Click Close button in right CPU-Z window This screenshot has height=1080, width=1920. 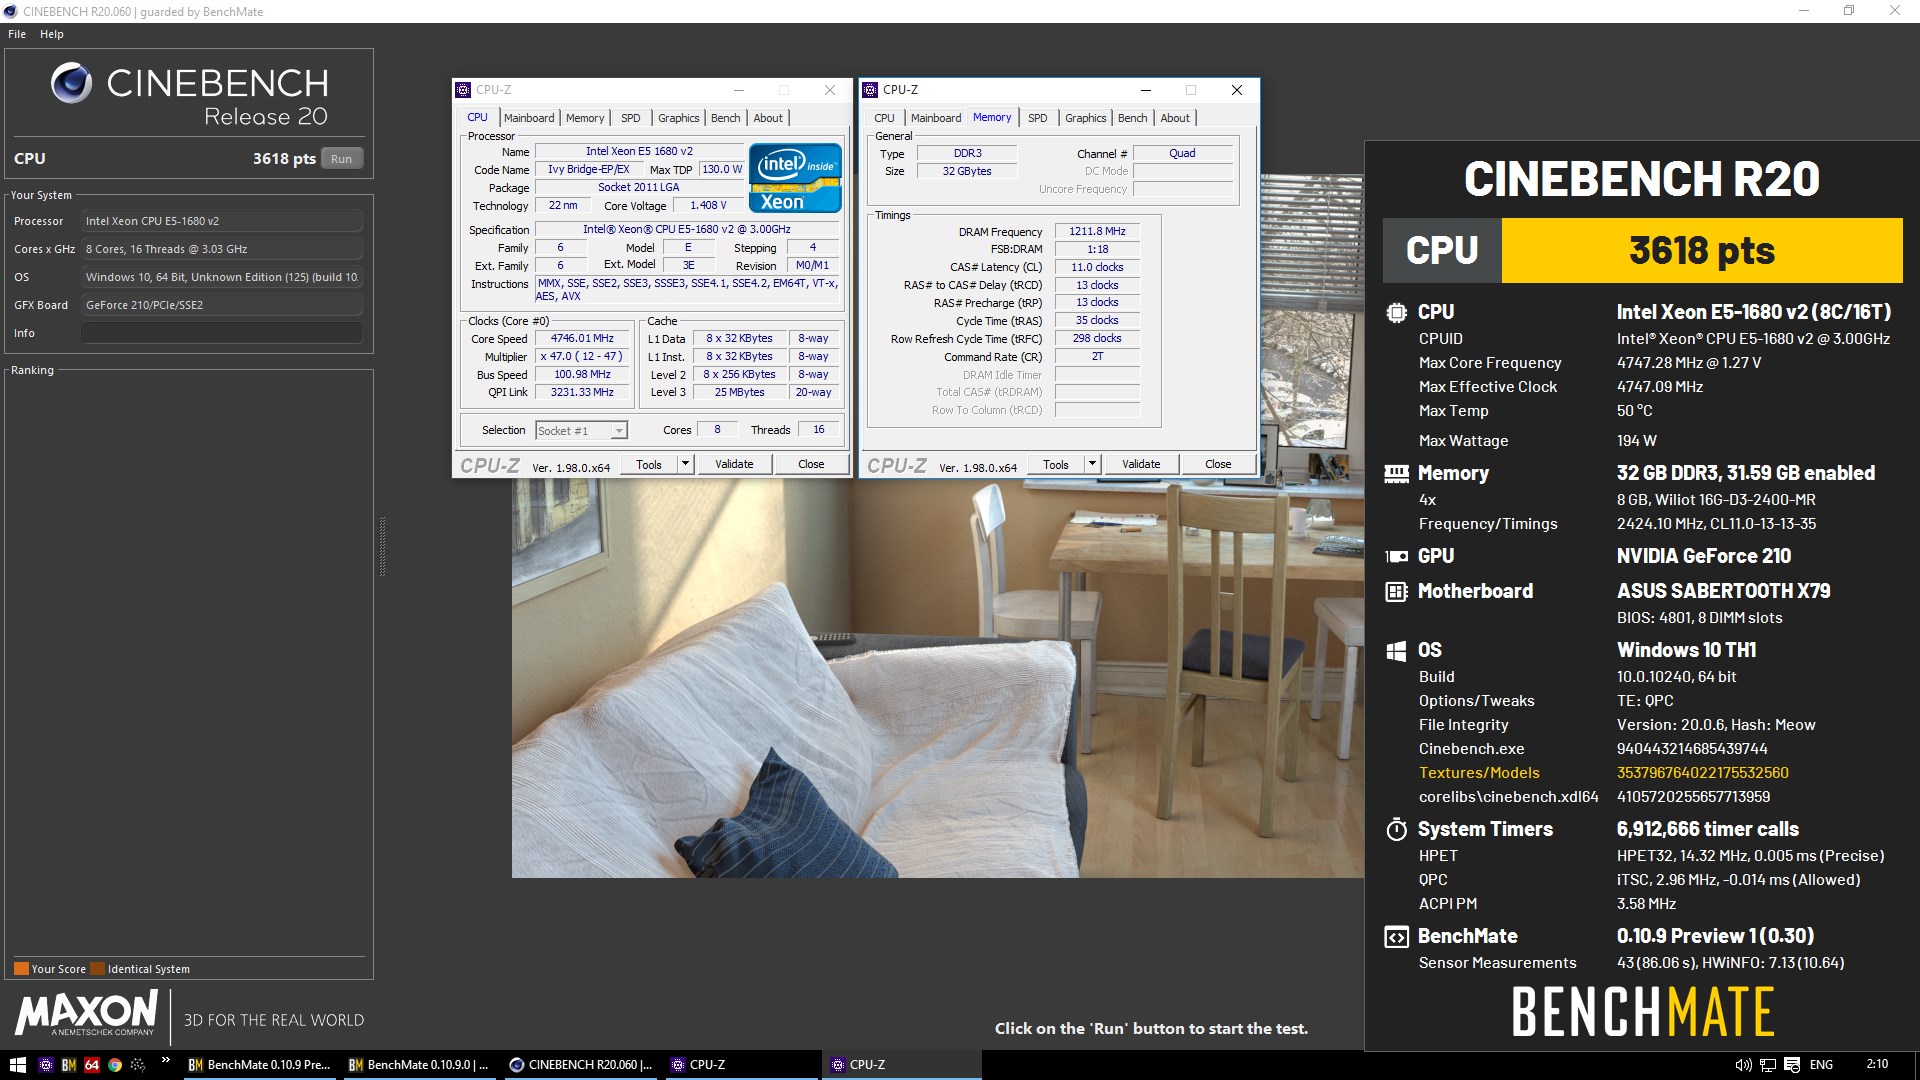1218,464
